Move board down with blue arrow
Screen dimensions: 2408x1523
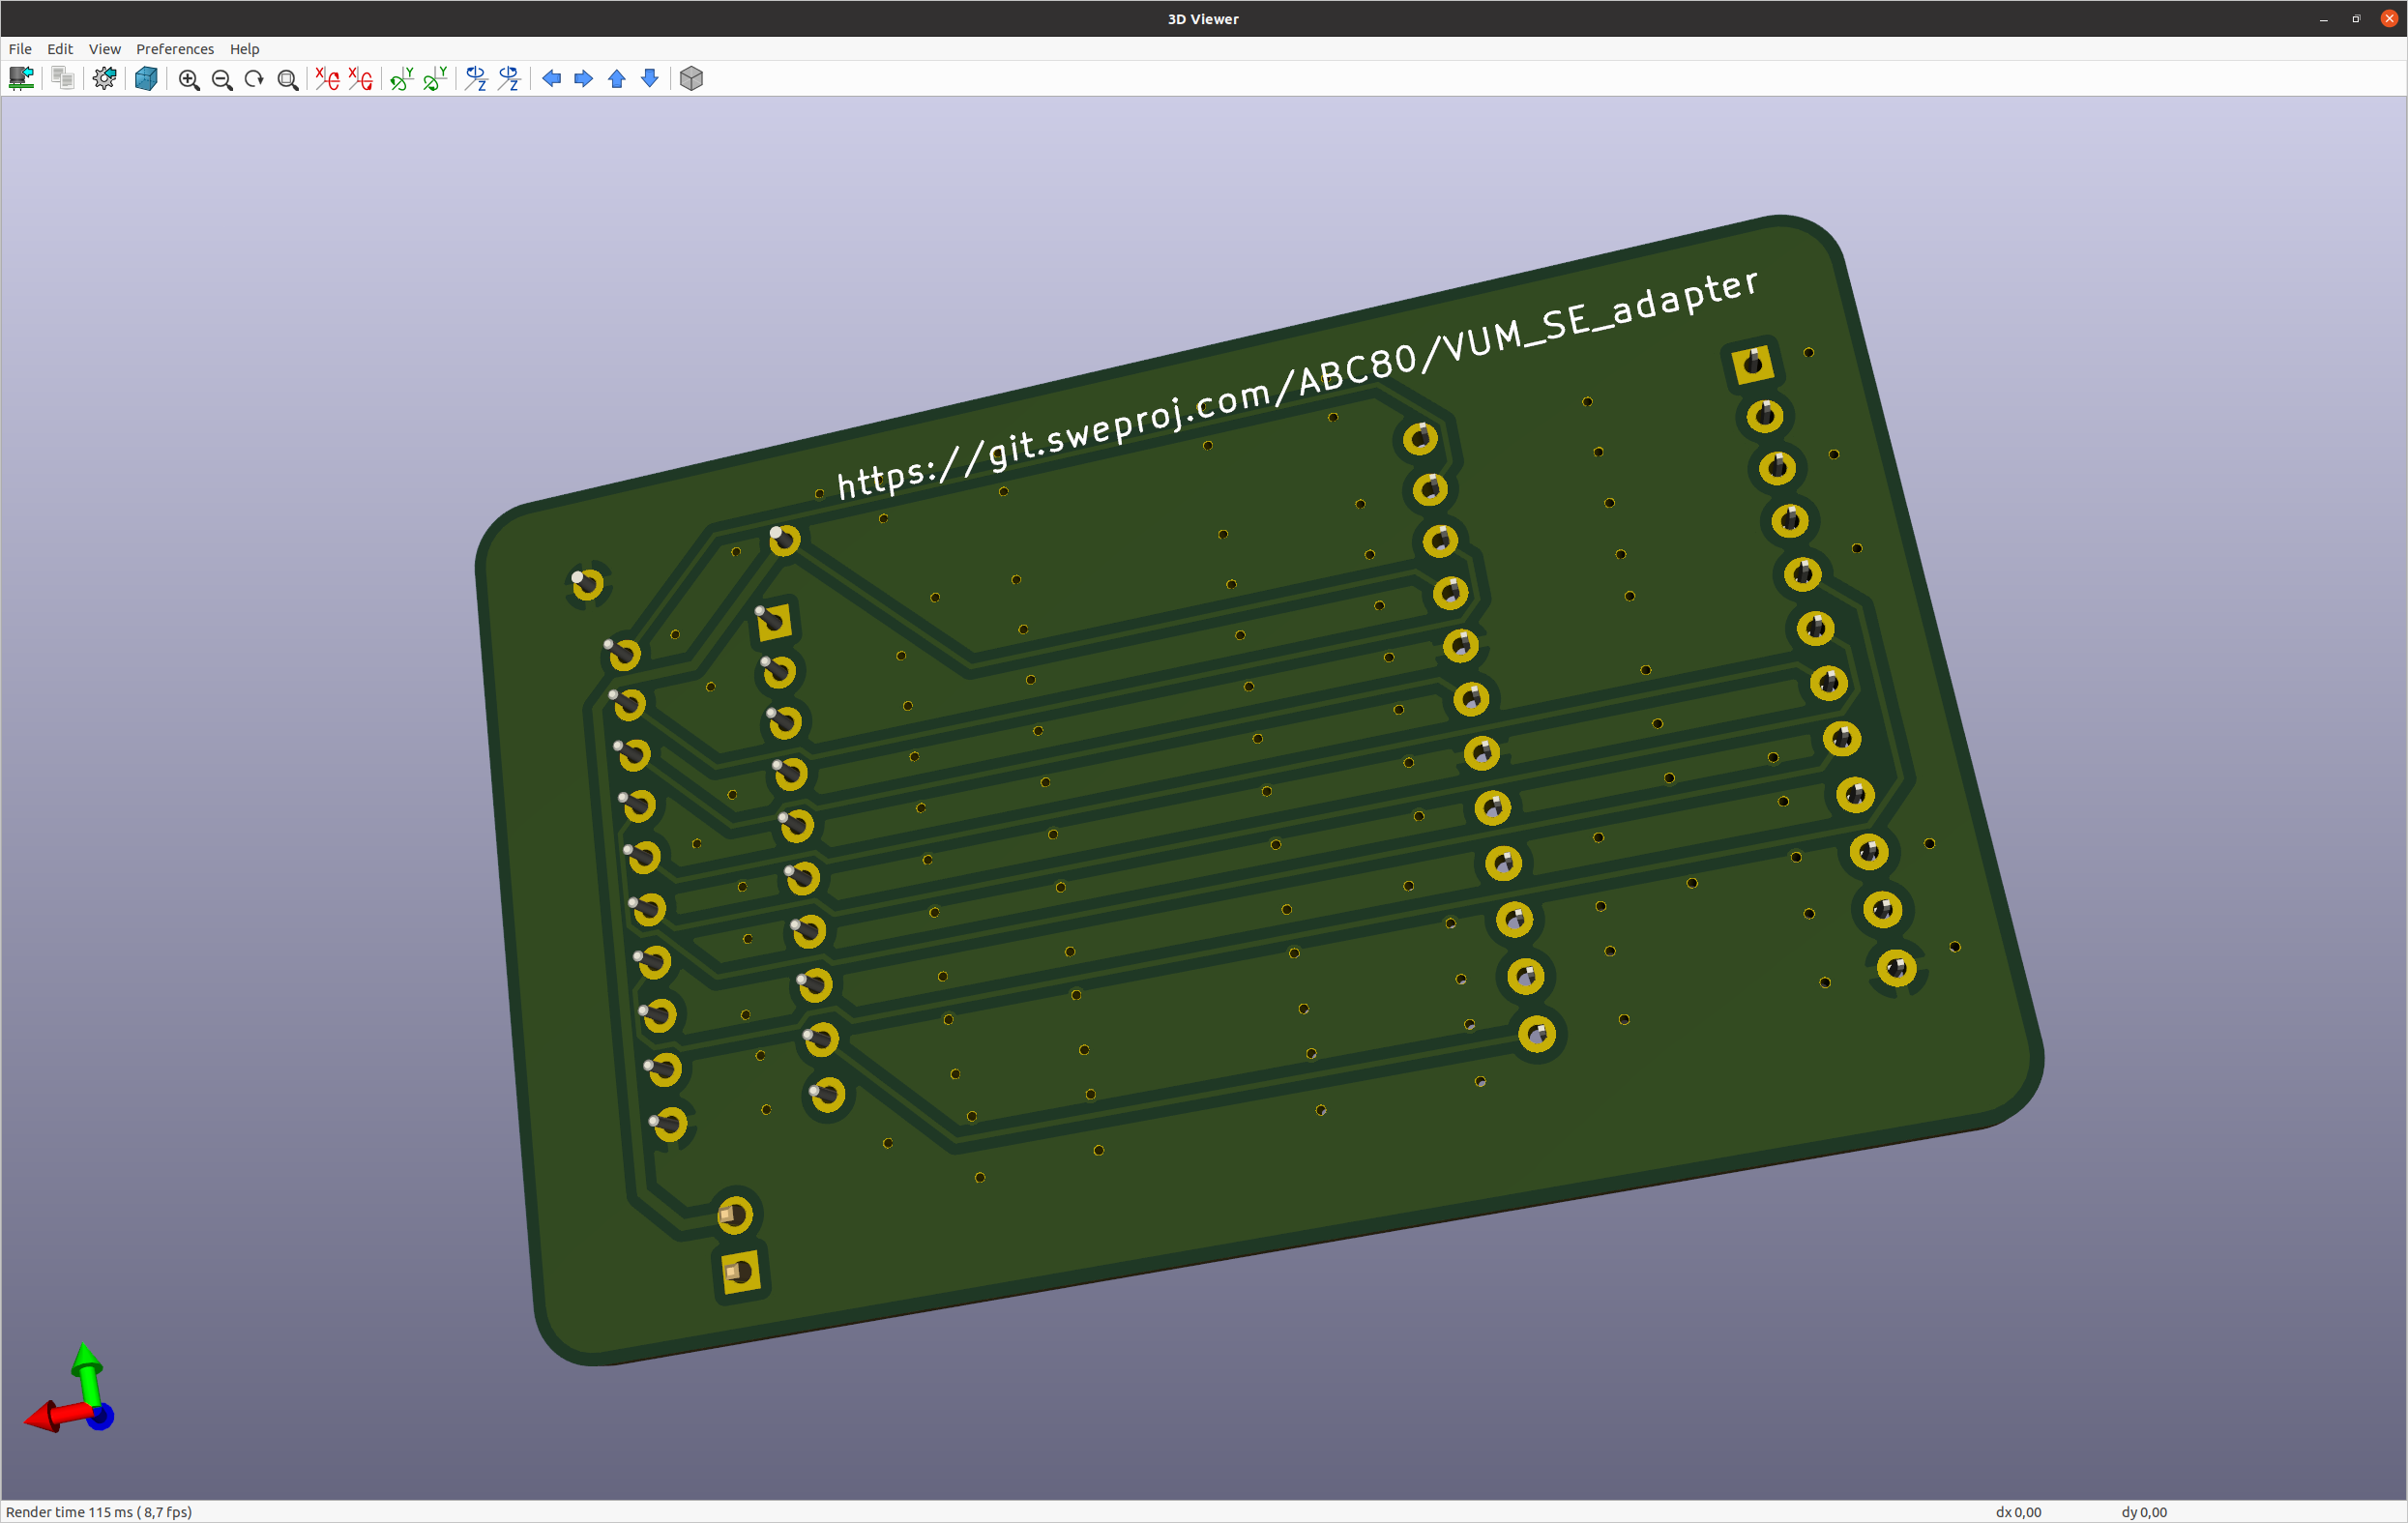(650, 79)
